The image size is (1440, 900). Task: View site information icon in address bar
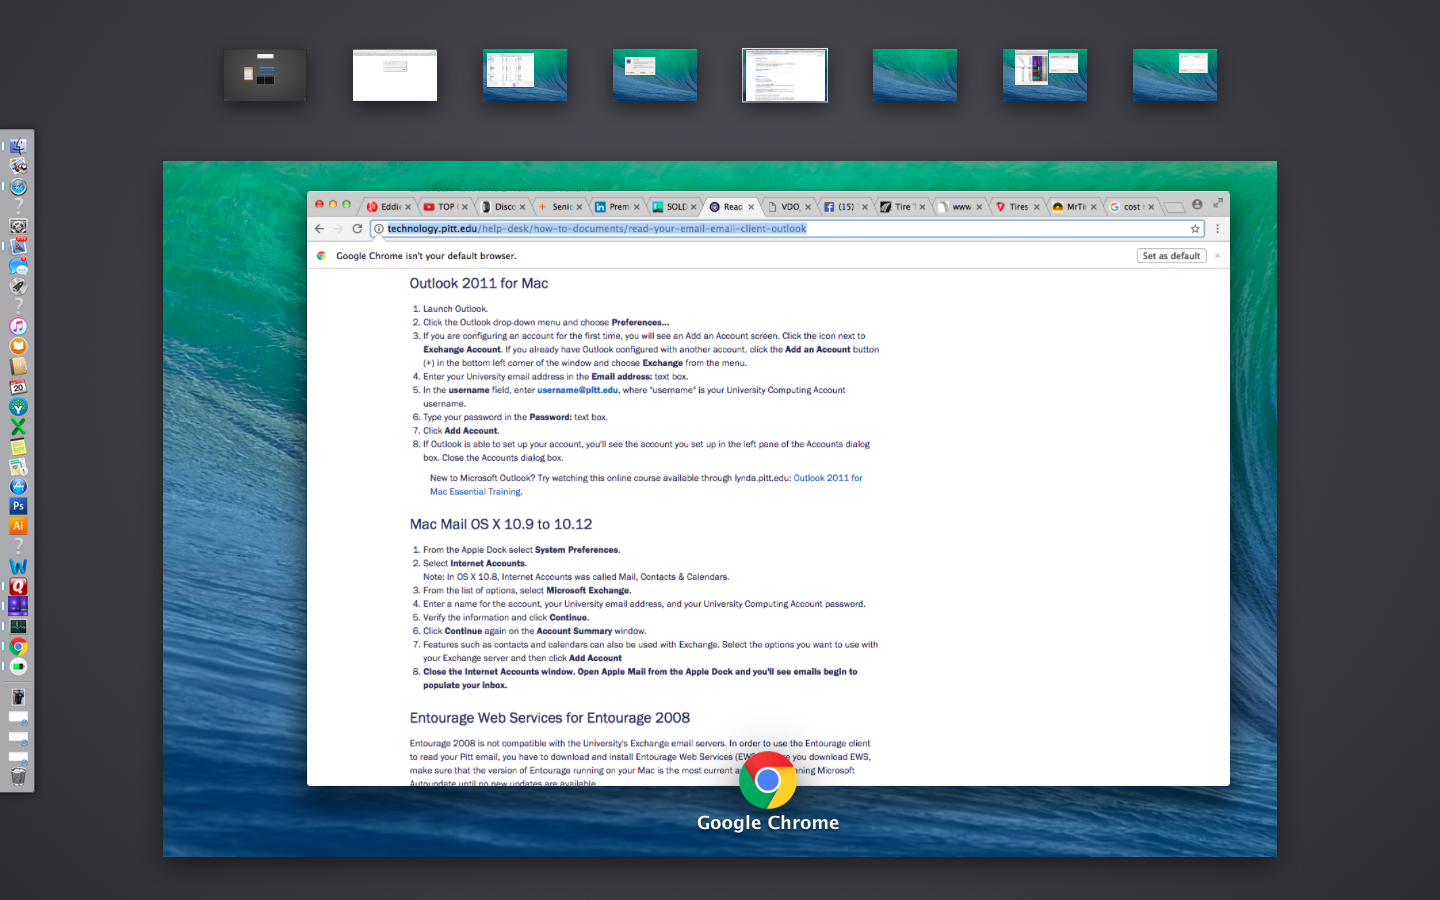[x=379, y=229]
